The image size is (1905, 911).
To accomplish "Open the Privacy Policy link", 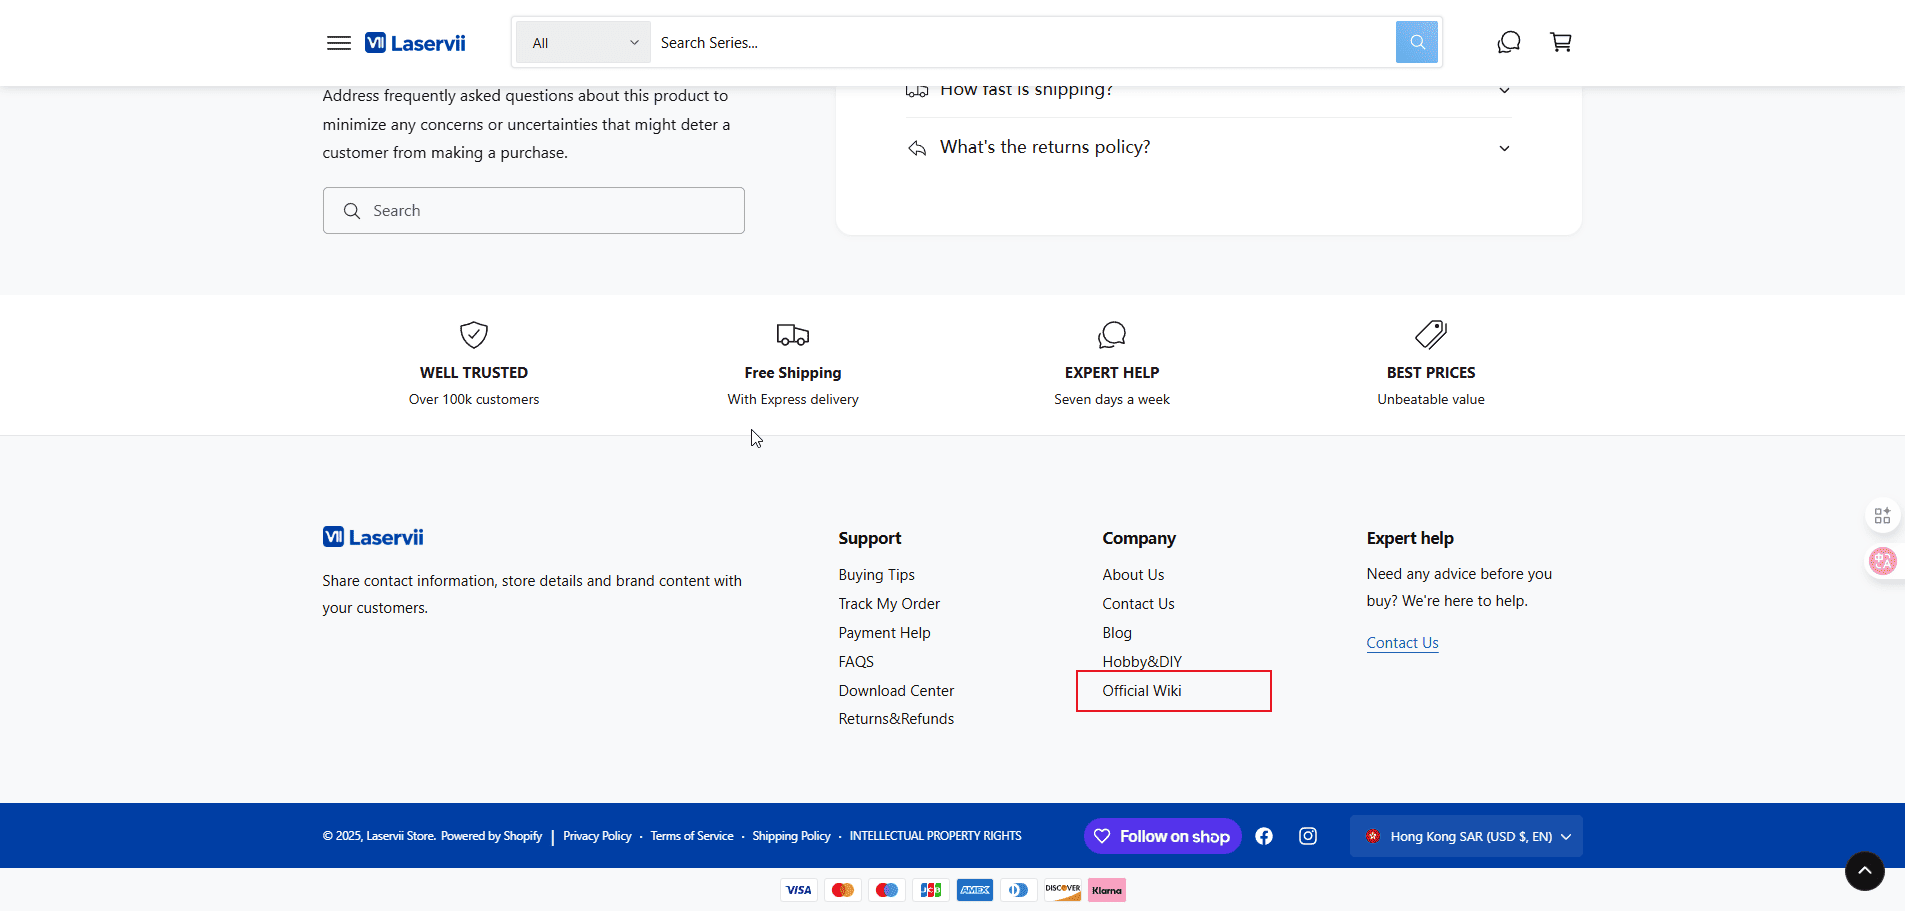I will [597, 836].
